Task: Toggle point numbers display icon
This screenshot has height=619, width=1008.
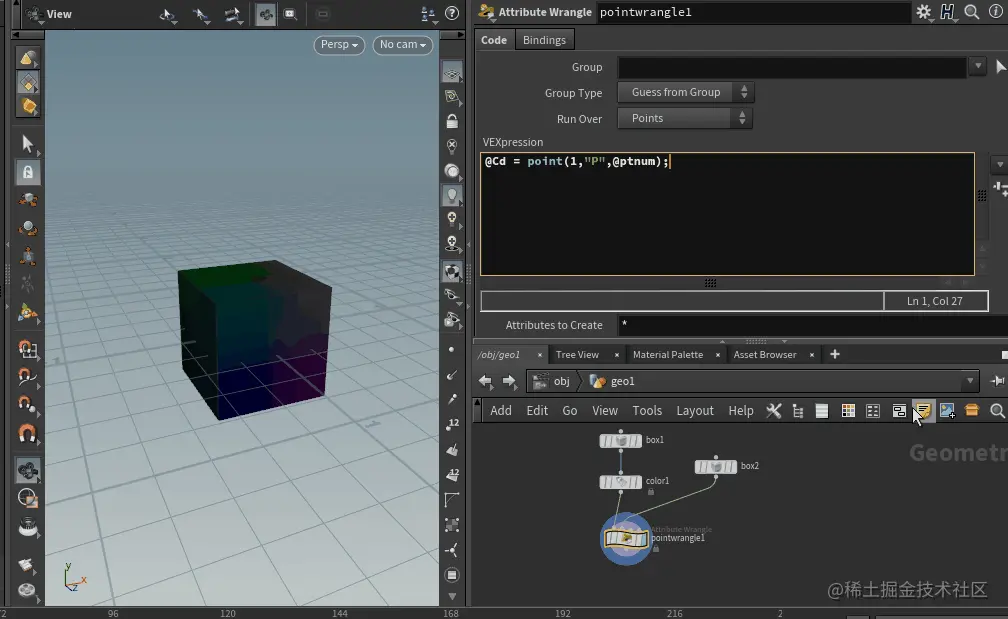Action: pos(452,424)
